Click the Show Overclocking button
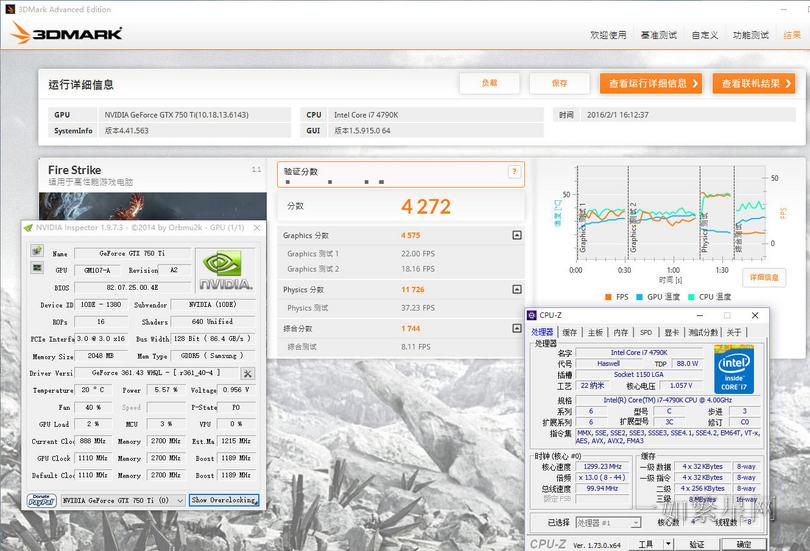 (x=224, y=500)
